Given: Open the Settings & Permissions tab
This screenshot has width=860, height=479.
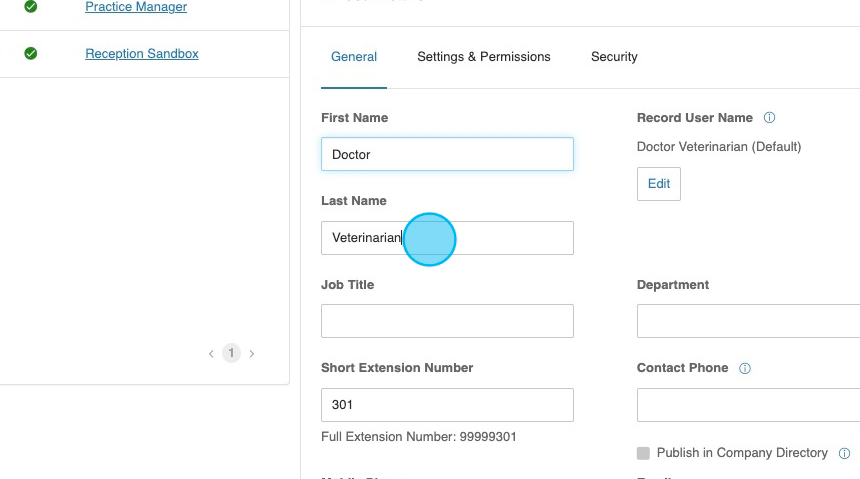Looking at the screenshot, I should pos(483,57).
